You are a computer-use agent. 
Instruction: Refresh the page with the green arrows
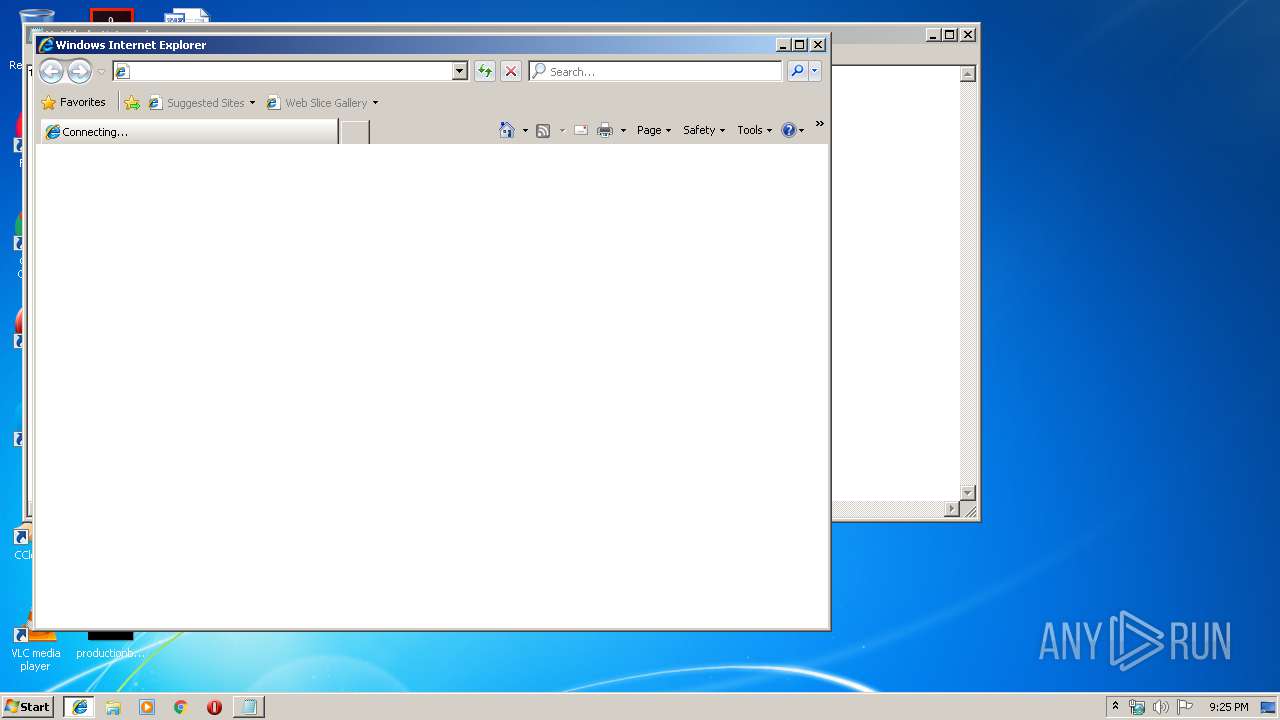click(485, 71)
